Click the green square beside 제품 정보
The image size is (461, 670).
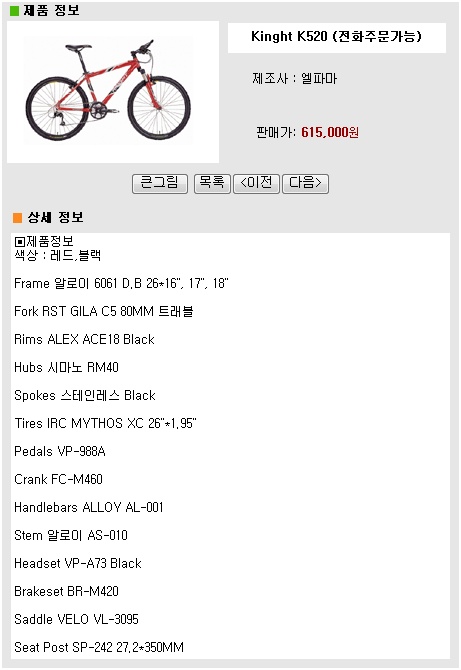[x=15, y=11]
